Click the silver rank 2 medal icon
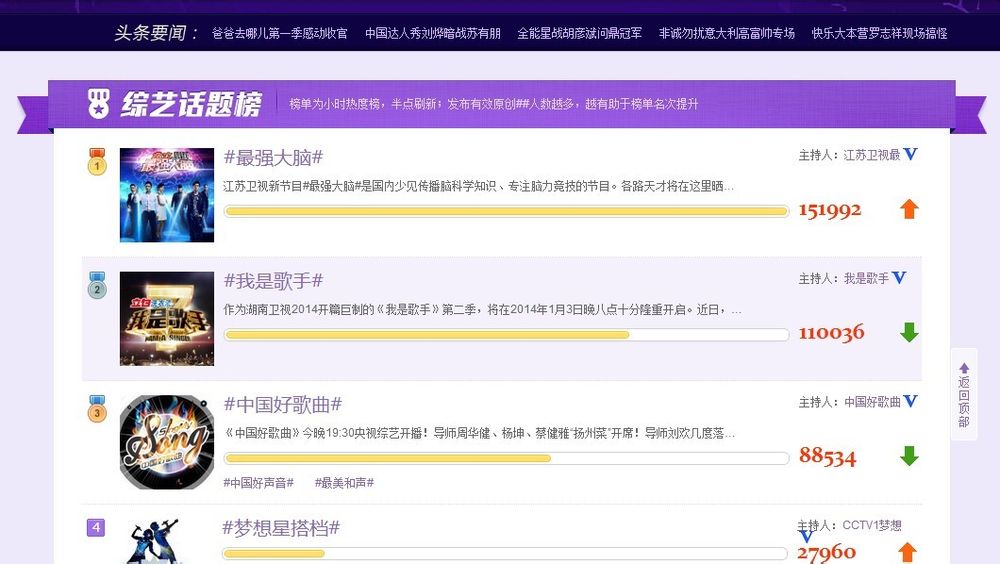 click(97, 285)
